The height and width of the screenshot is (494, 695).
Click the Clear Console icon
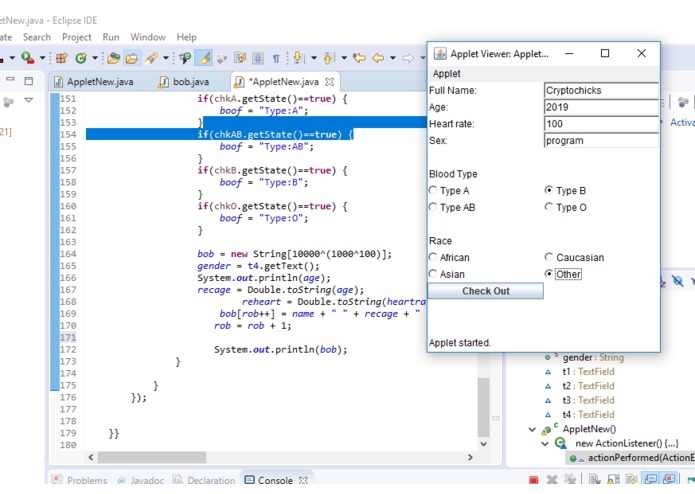coord(595,480)
